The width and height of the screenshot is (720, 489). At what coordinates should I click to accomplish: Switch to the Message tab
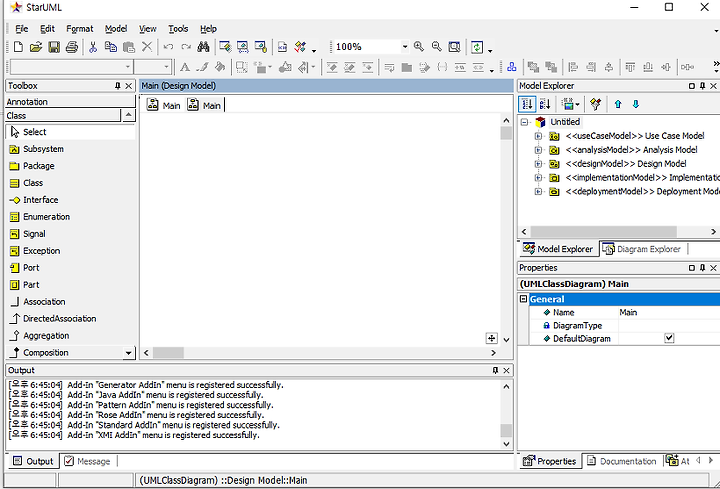tap(88, 461)
